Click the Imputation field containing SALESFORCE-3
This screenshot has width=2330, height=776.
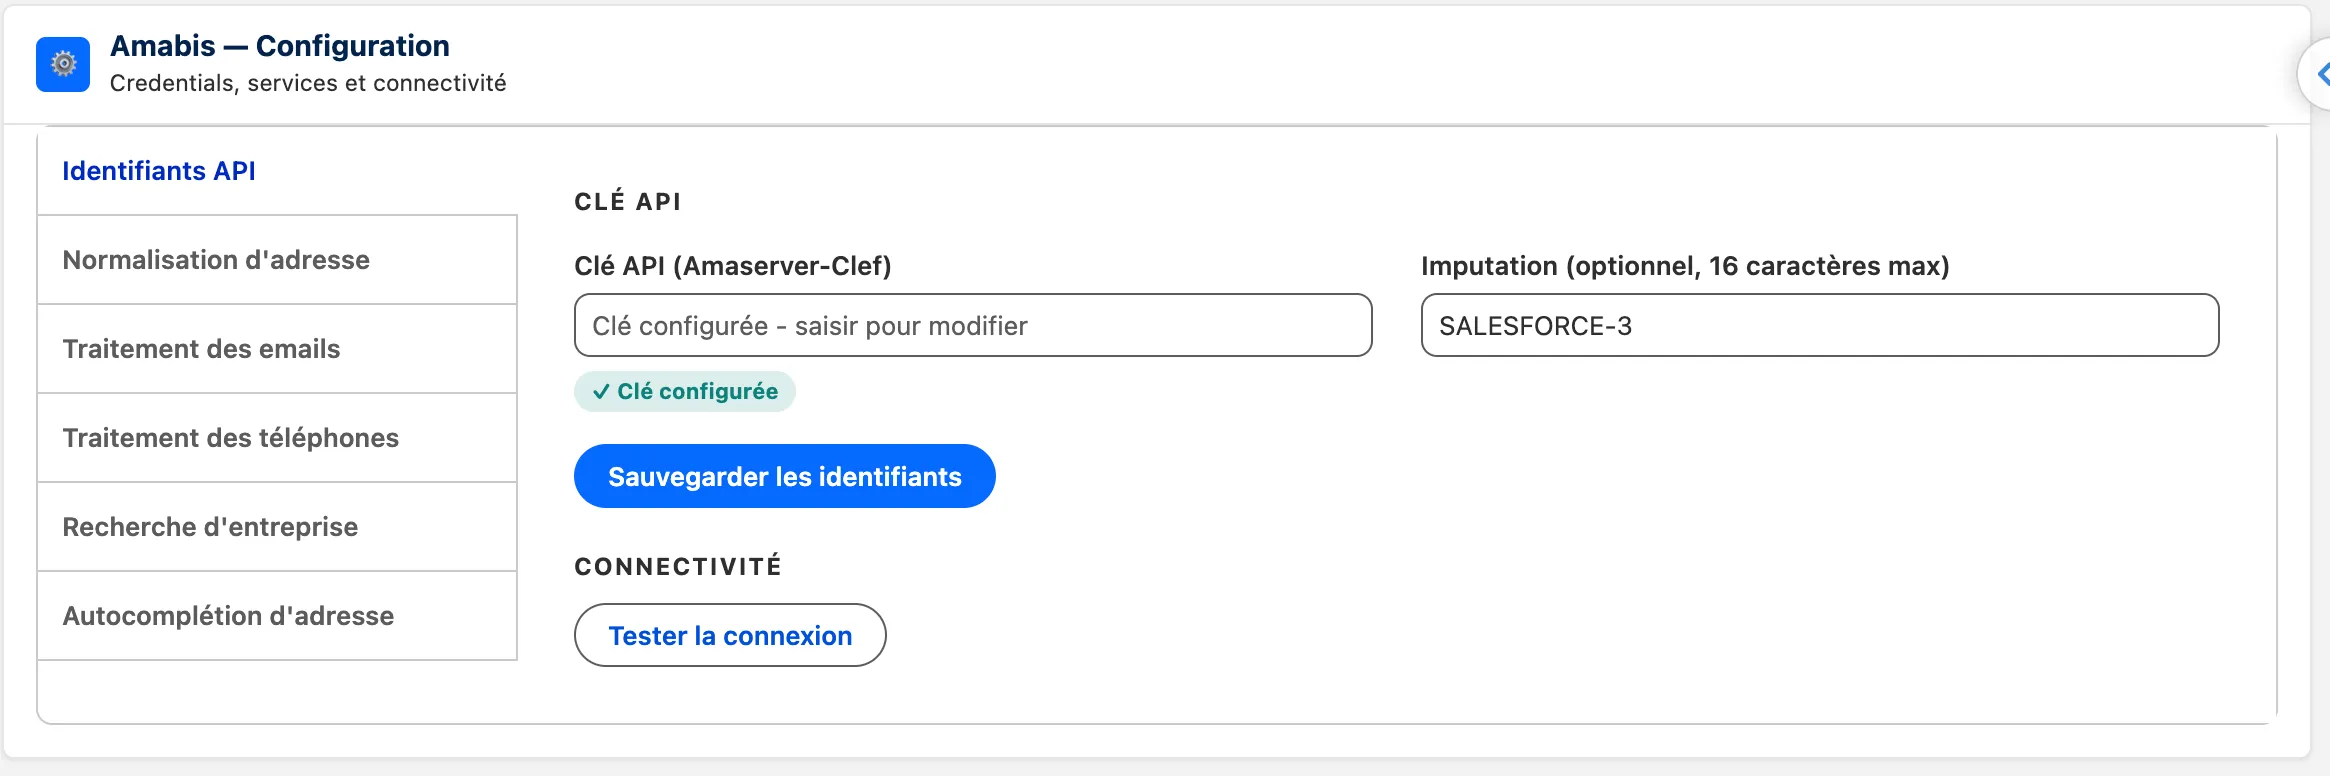click(x=1820, y=325)
